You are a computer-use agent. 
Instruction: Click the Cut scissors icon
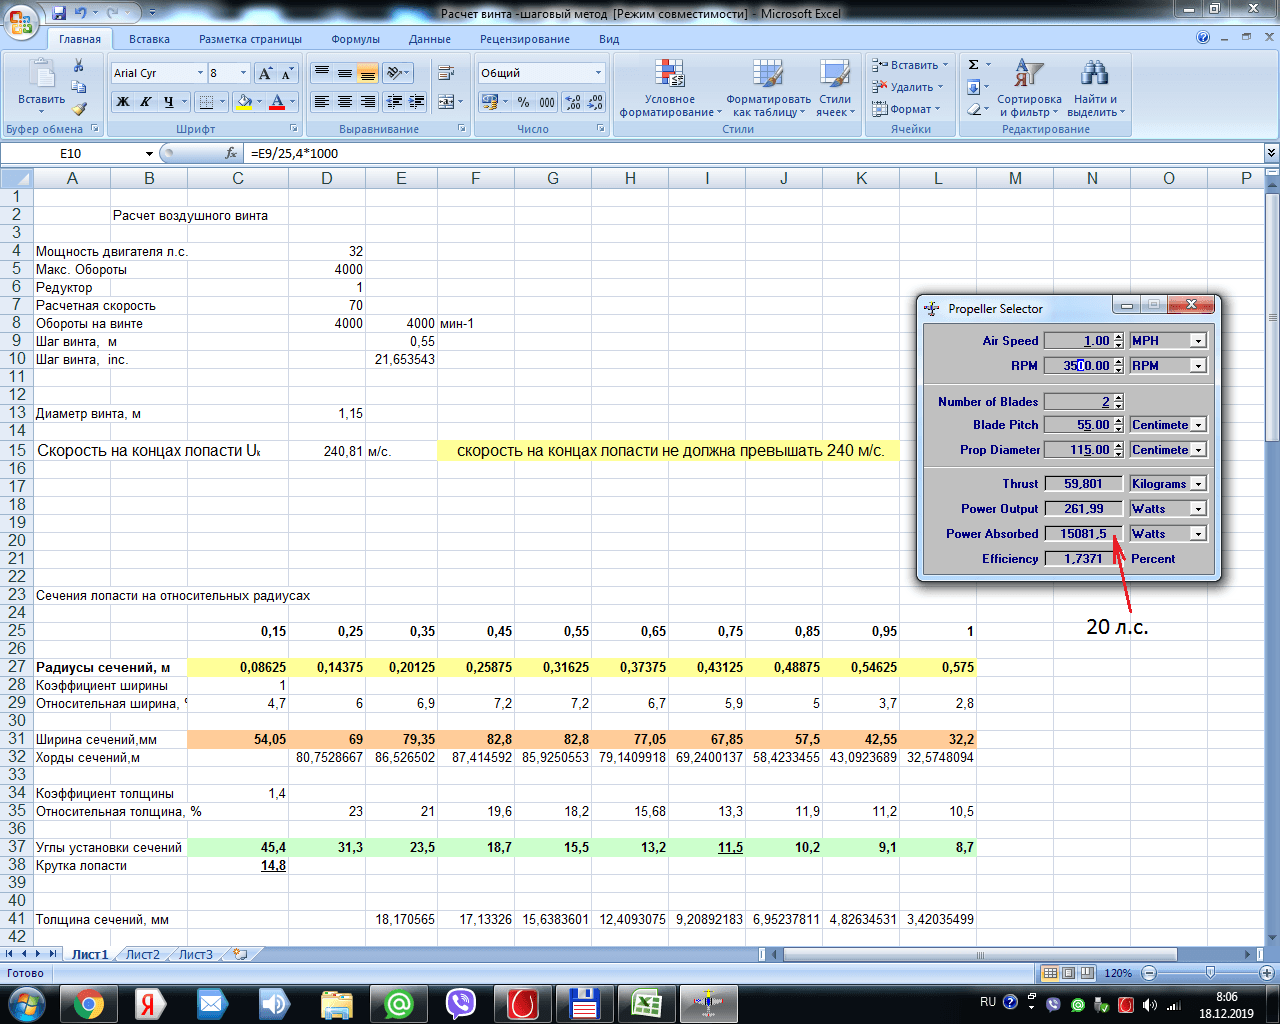click(79, 65)
